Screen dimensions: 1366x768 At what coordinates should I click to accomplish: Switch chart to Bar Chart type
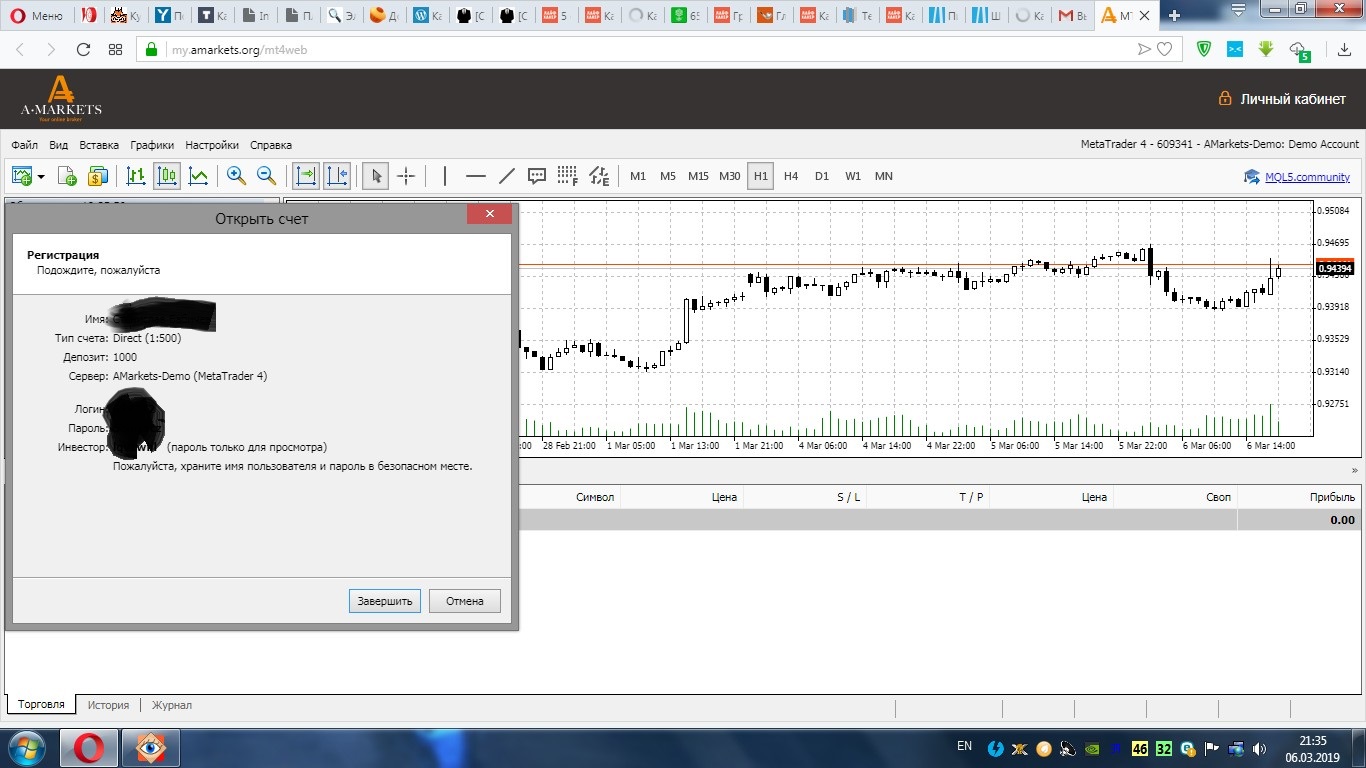tap(136, 176)
